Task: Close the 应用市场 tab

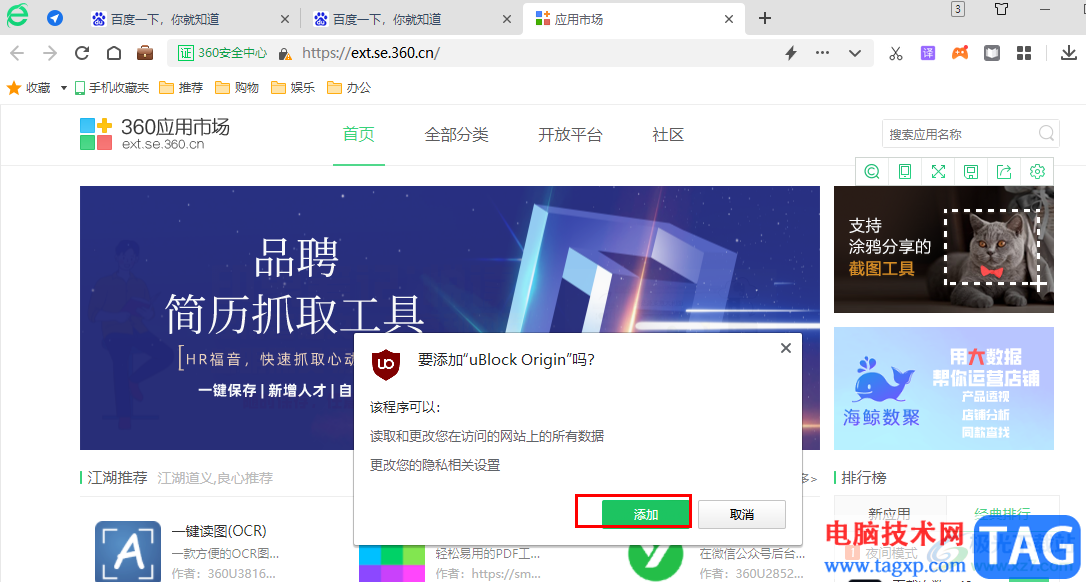Action: pos(729,19)
